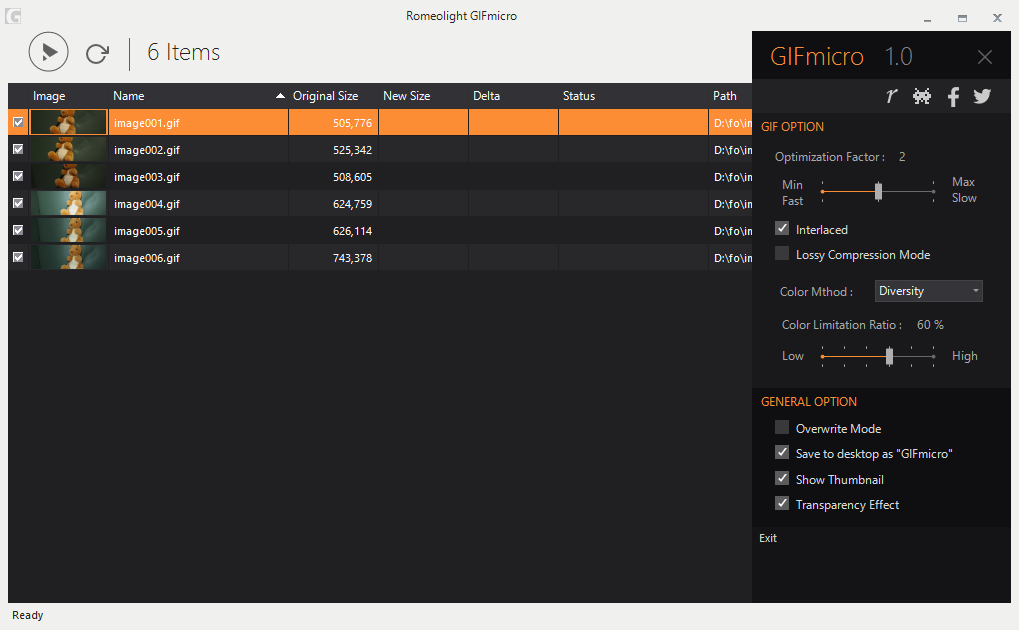1019x630 pixels.
Task: Click the GIFmicro app icon top left
Action: [x=11, y=15]
